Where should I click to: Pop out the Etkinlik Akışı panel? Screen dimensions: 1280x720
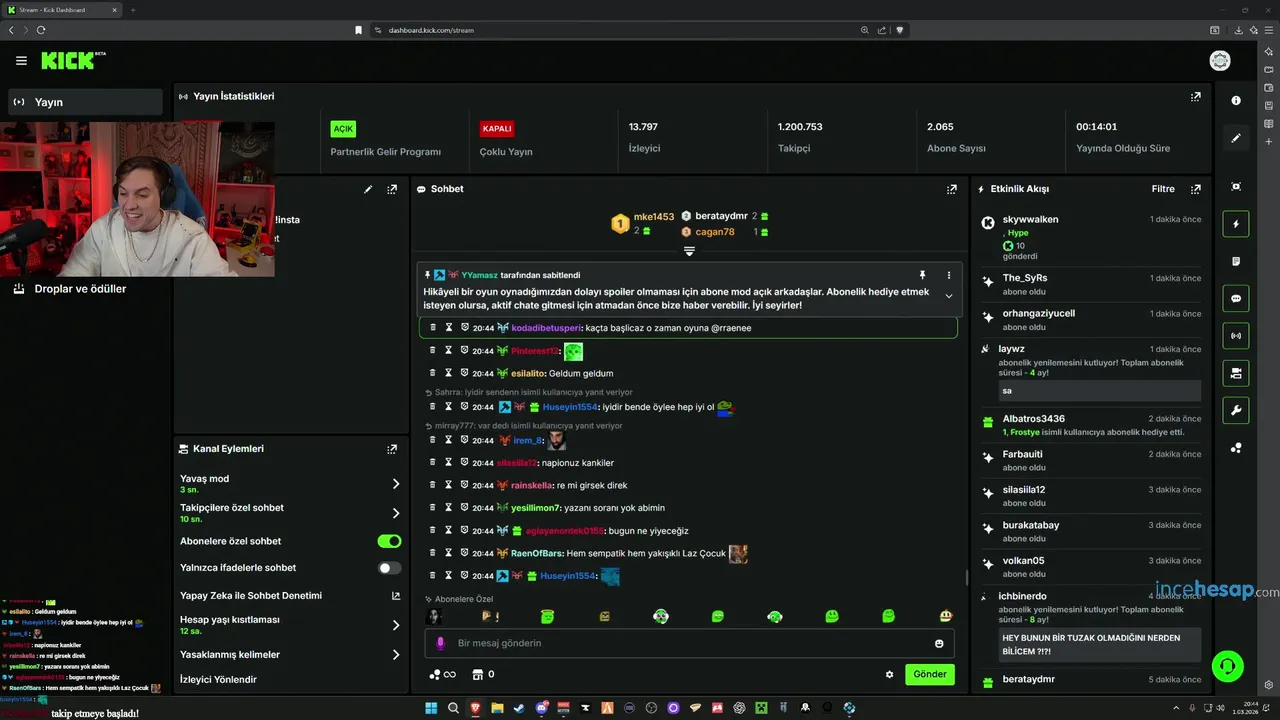click(x=1195, y=189)
